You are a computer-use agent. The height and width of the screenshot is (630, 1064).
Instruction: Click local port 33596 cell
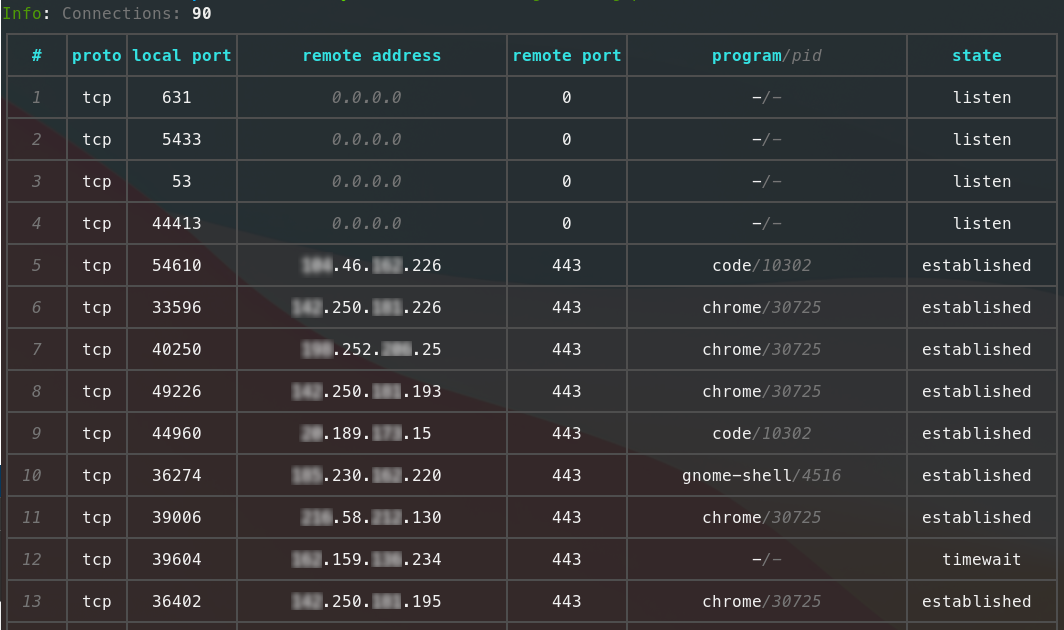tap(177, 308)
